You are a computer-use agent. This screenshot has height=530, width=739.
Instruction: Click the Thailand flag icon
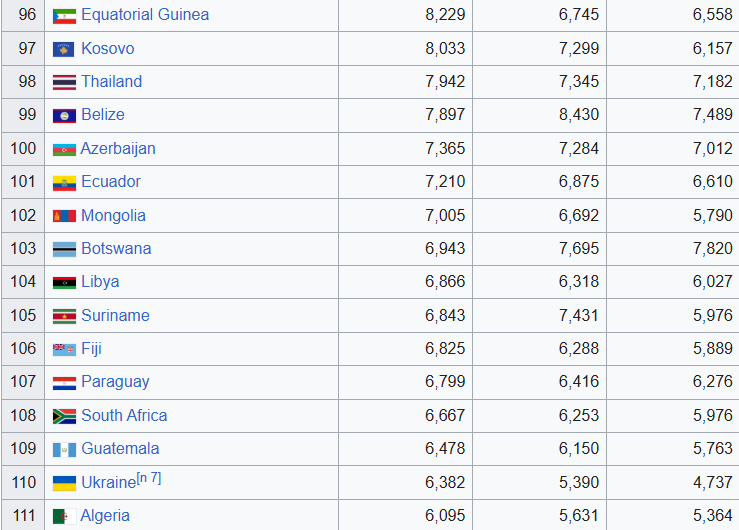click(x=64, y=82)
